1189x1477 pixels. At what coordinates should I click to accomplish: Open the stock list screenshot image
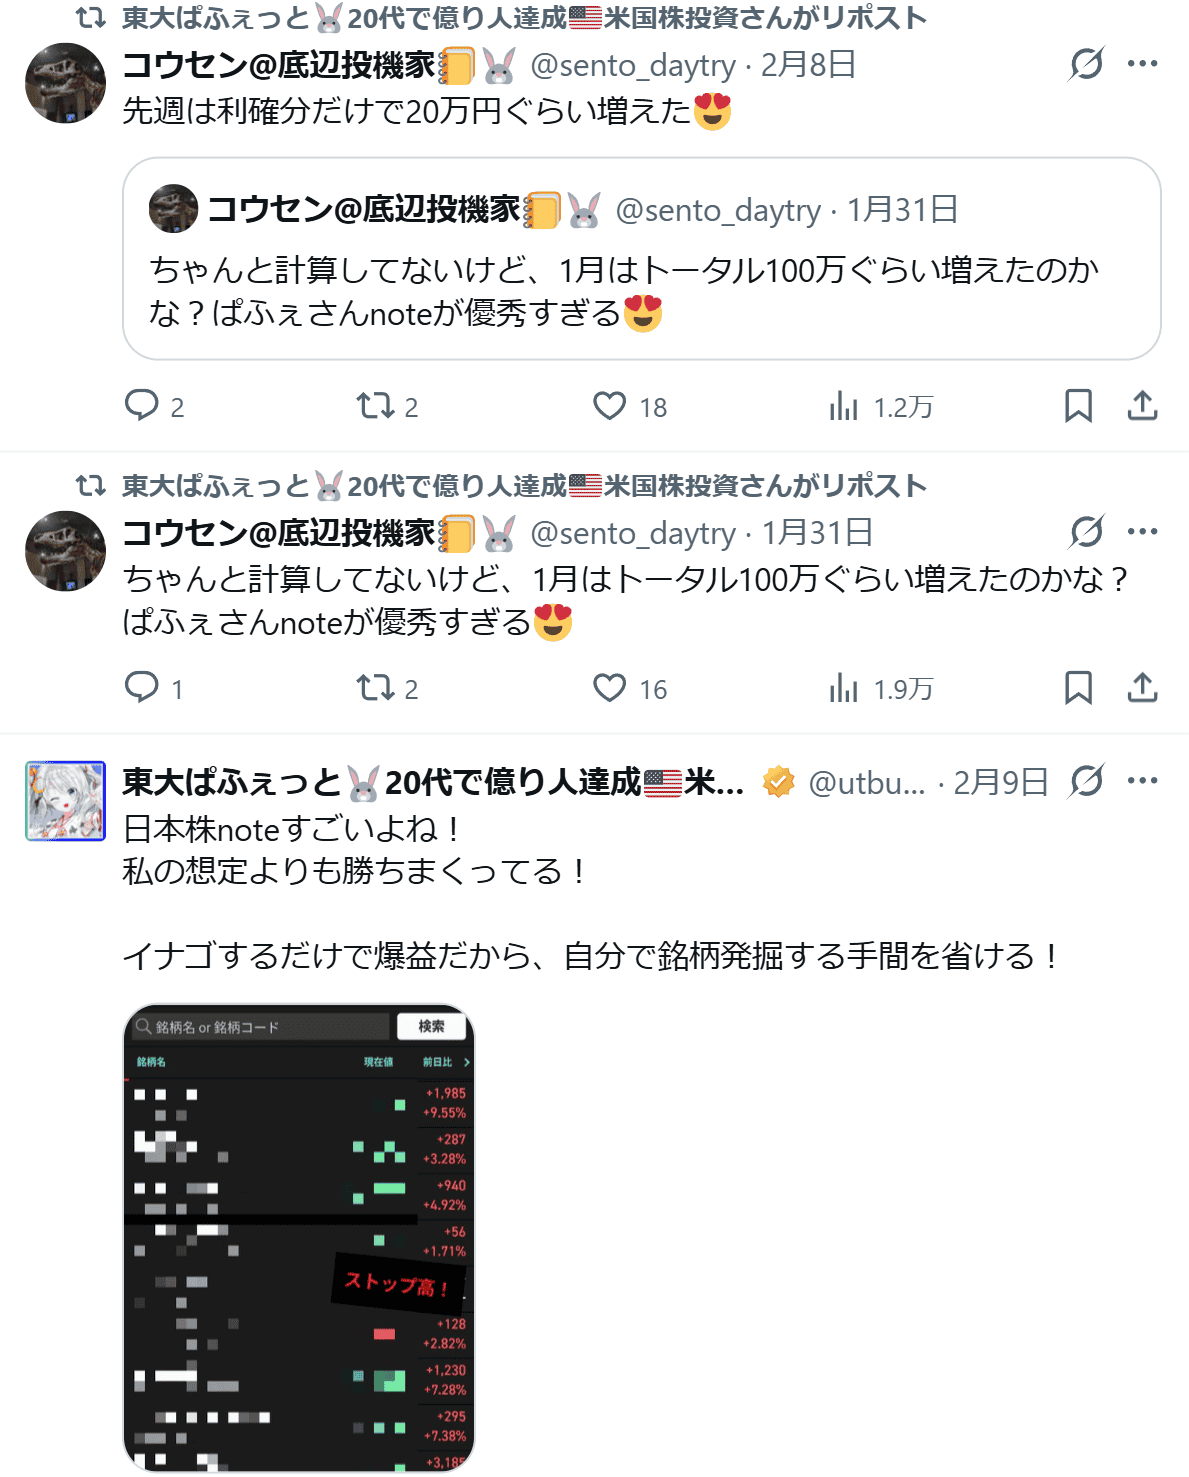[x=299, y=1238]
